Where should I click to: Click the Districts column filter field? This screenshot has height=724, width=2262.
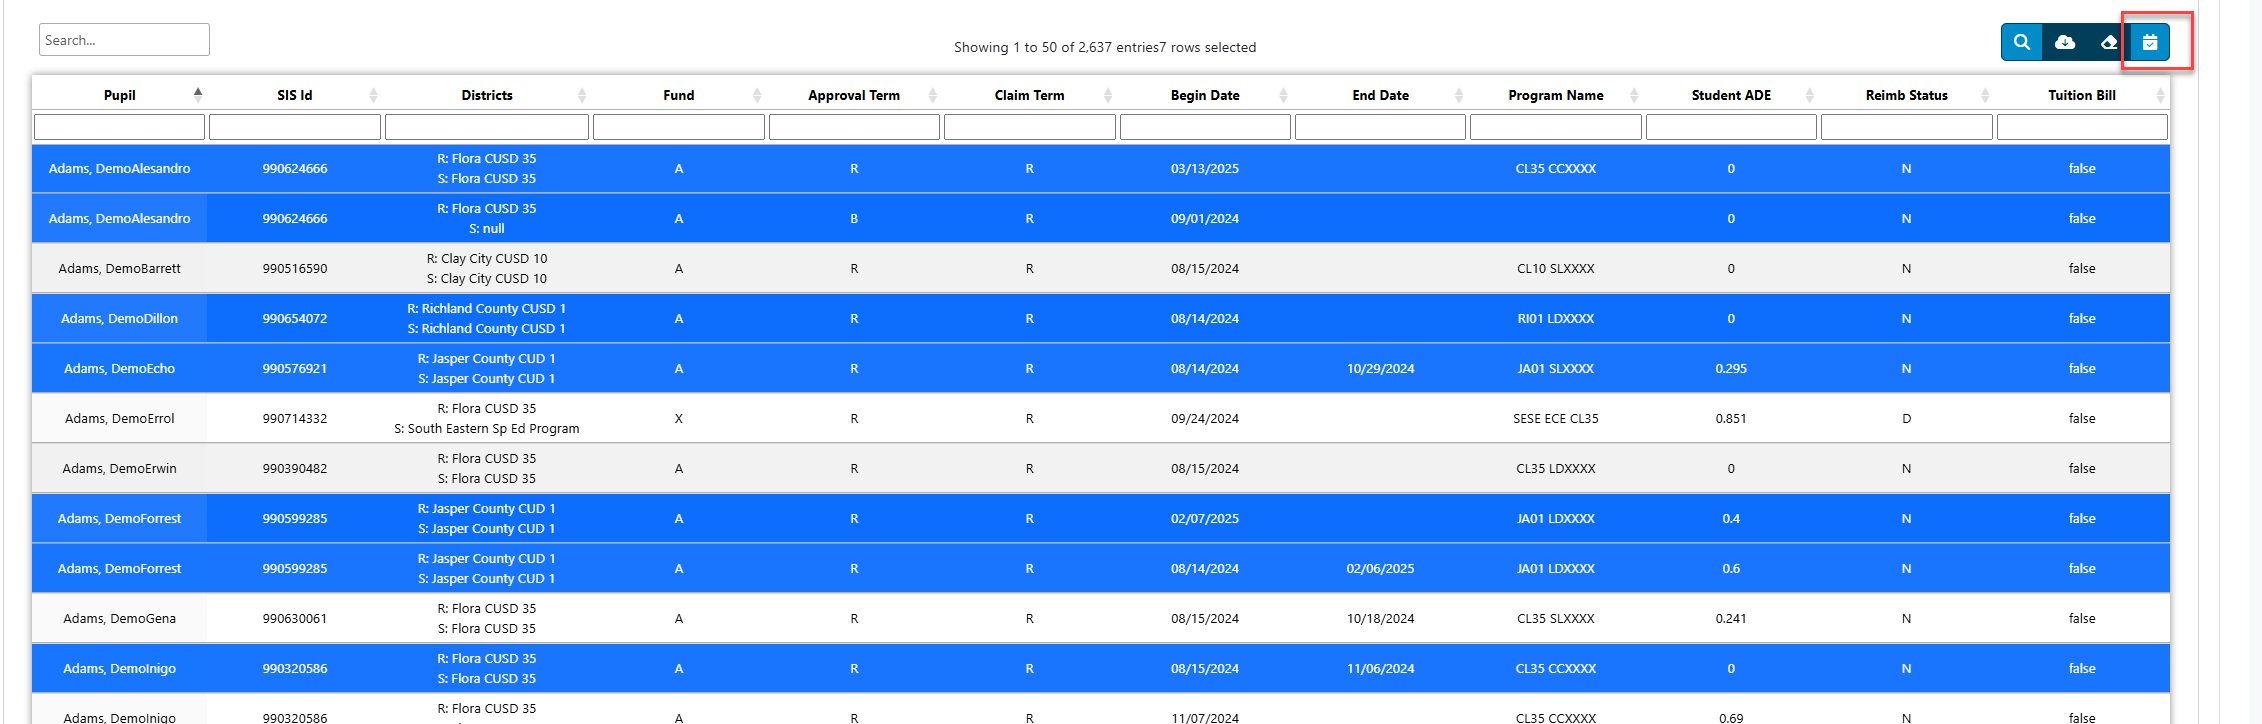[x=487, y=127]
